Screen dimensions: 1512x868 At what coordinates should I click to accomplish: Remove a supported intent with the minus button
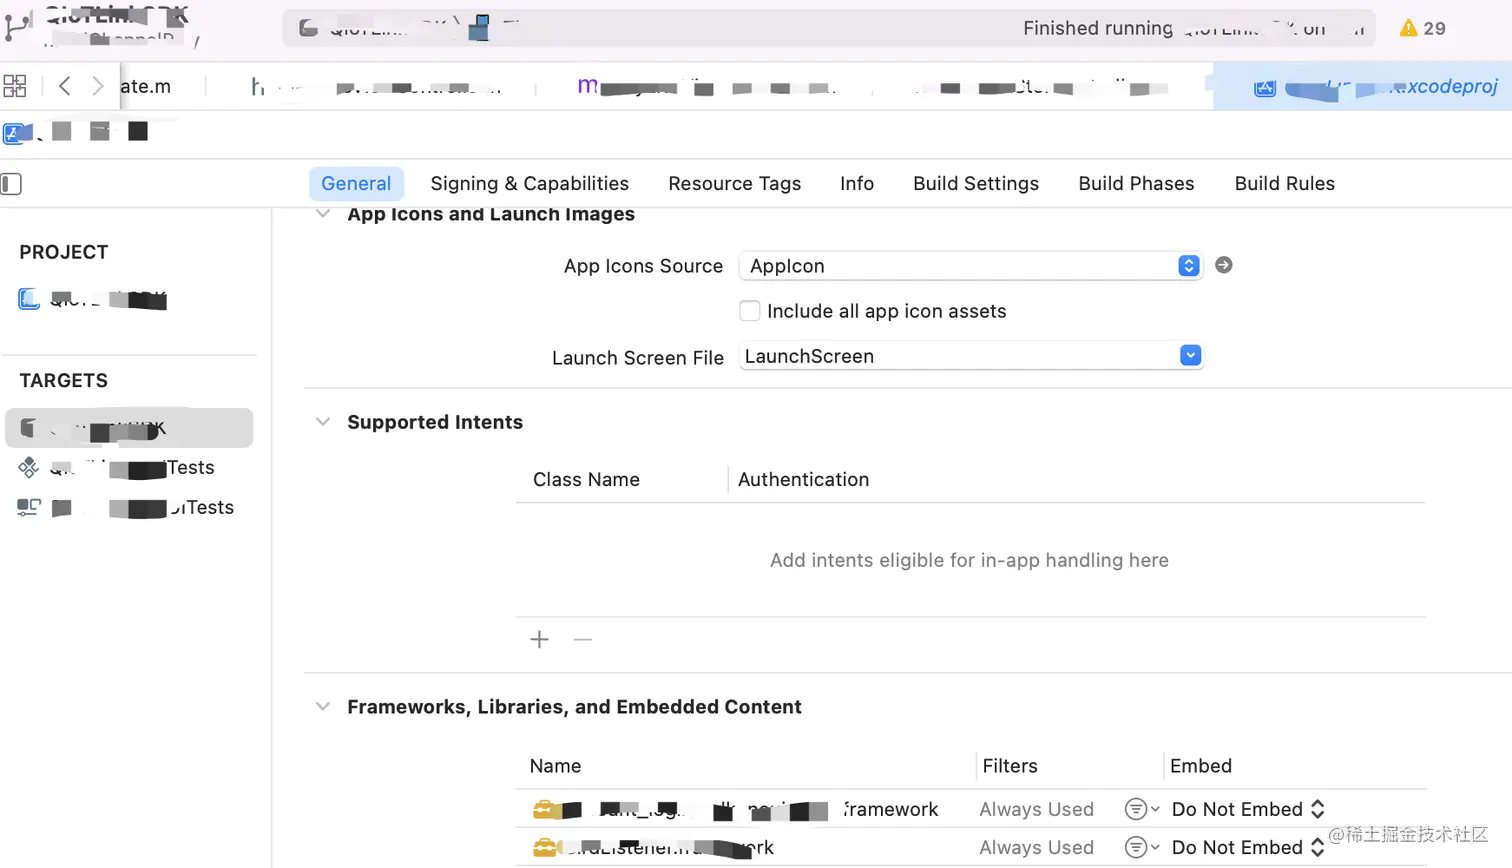[x=583, y=639]
